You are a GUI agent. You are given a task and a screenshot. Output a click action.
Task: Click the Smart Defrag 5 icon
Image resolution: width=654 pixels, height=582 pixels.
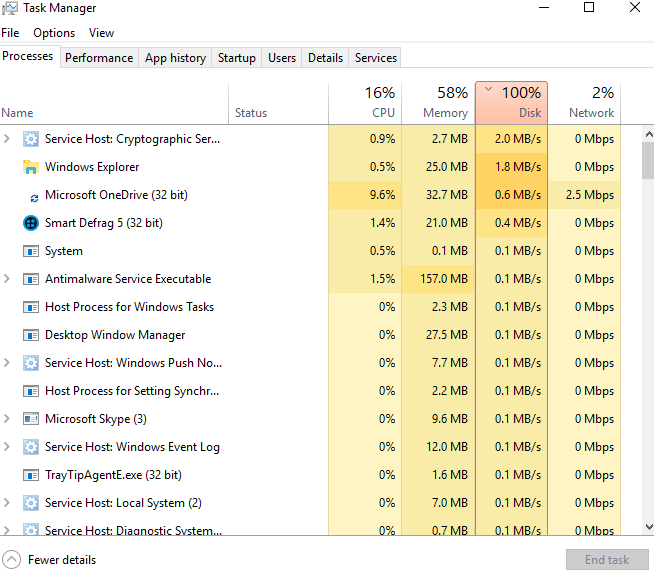coord(30,223)
